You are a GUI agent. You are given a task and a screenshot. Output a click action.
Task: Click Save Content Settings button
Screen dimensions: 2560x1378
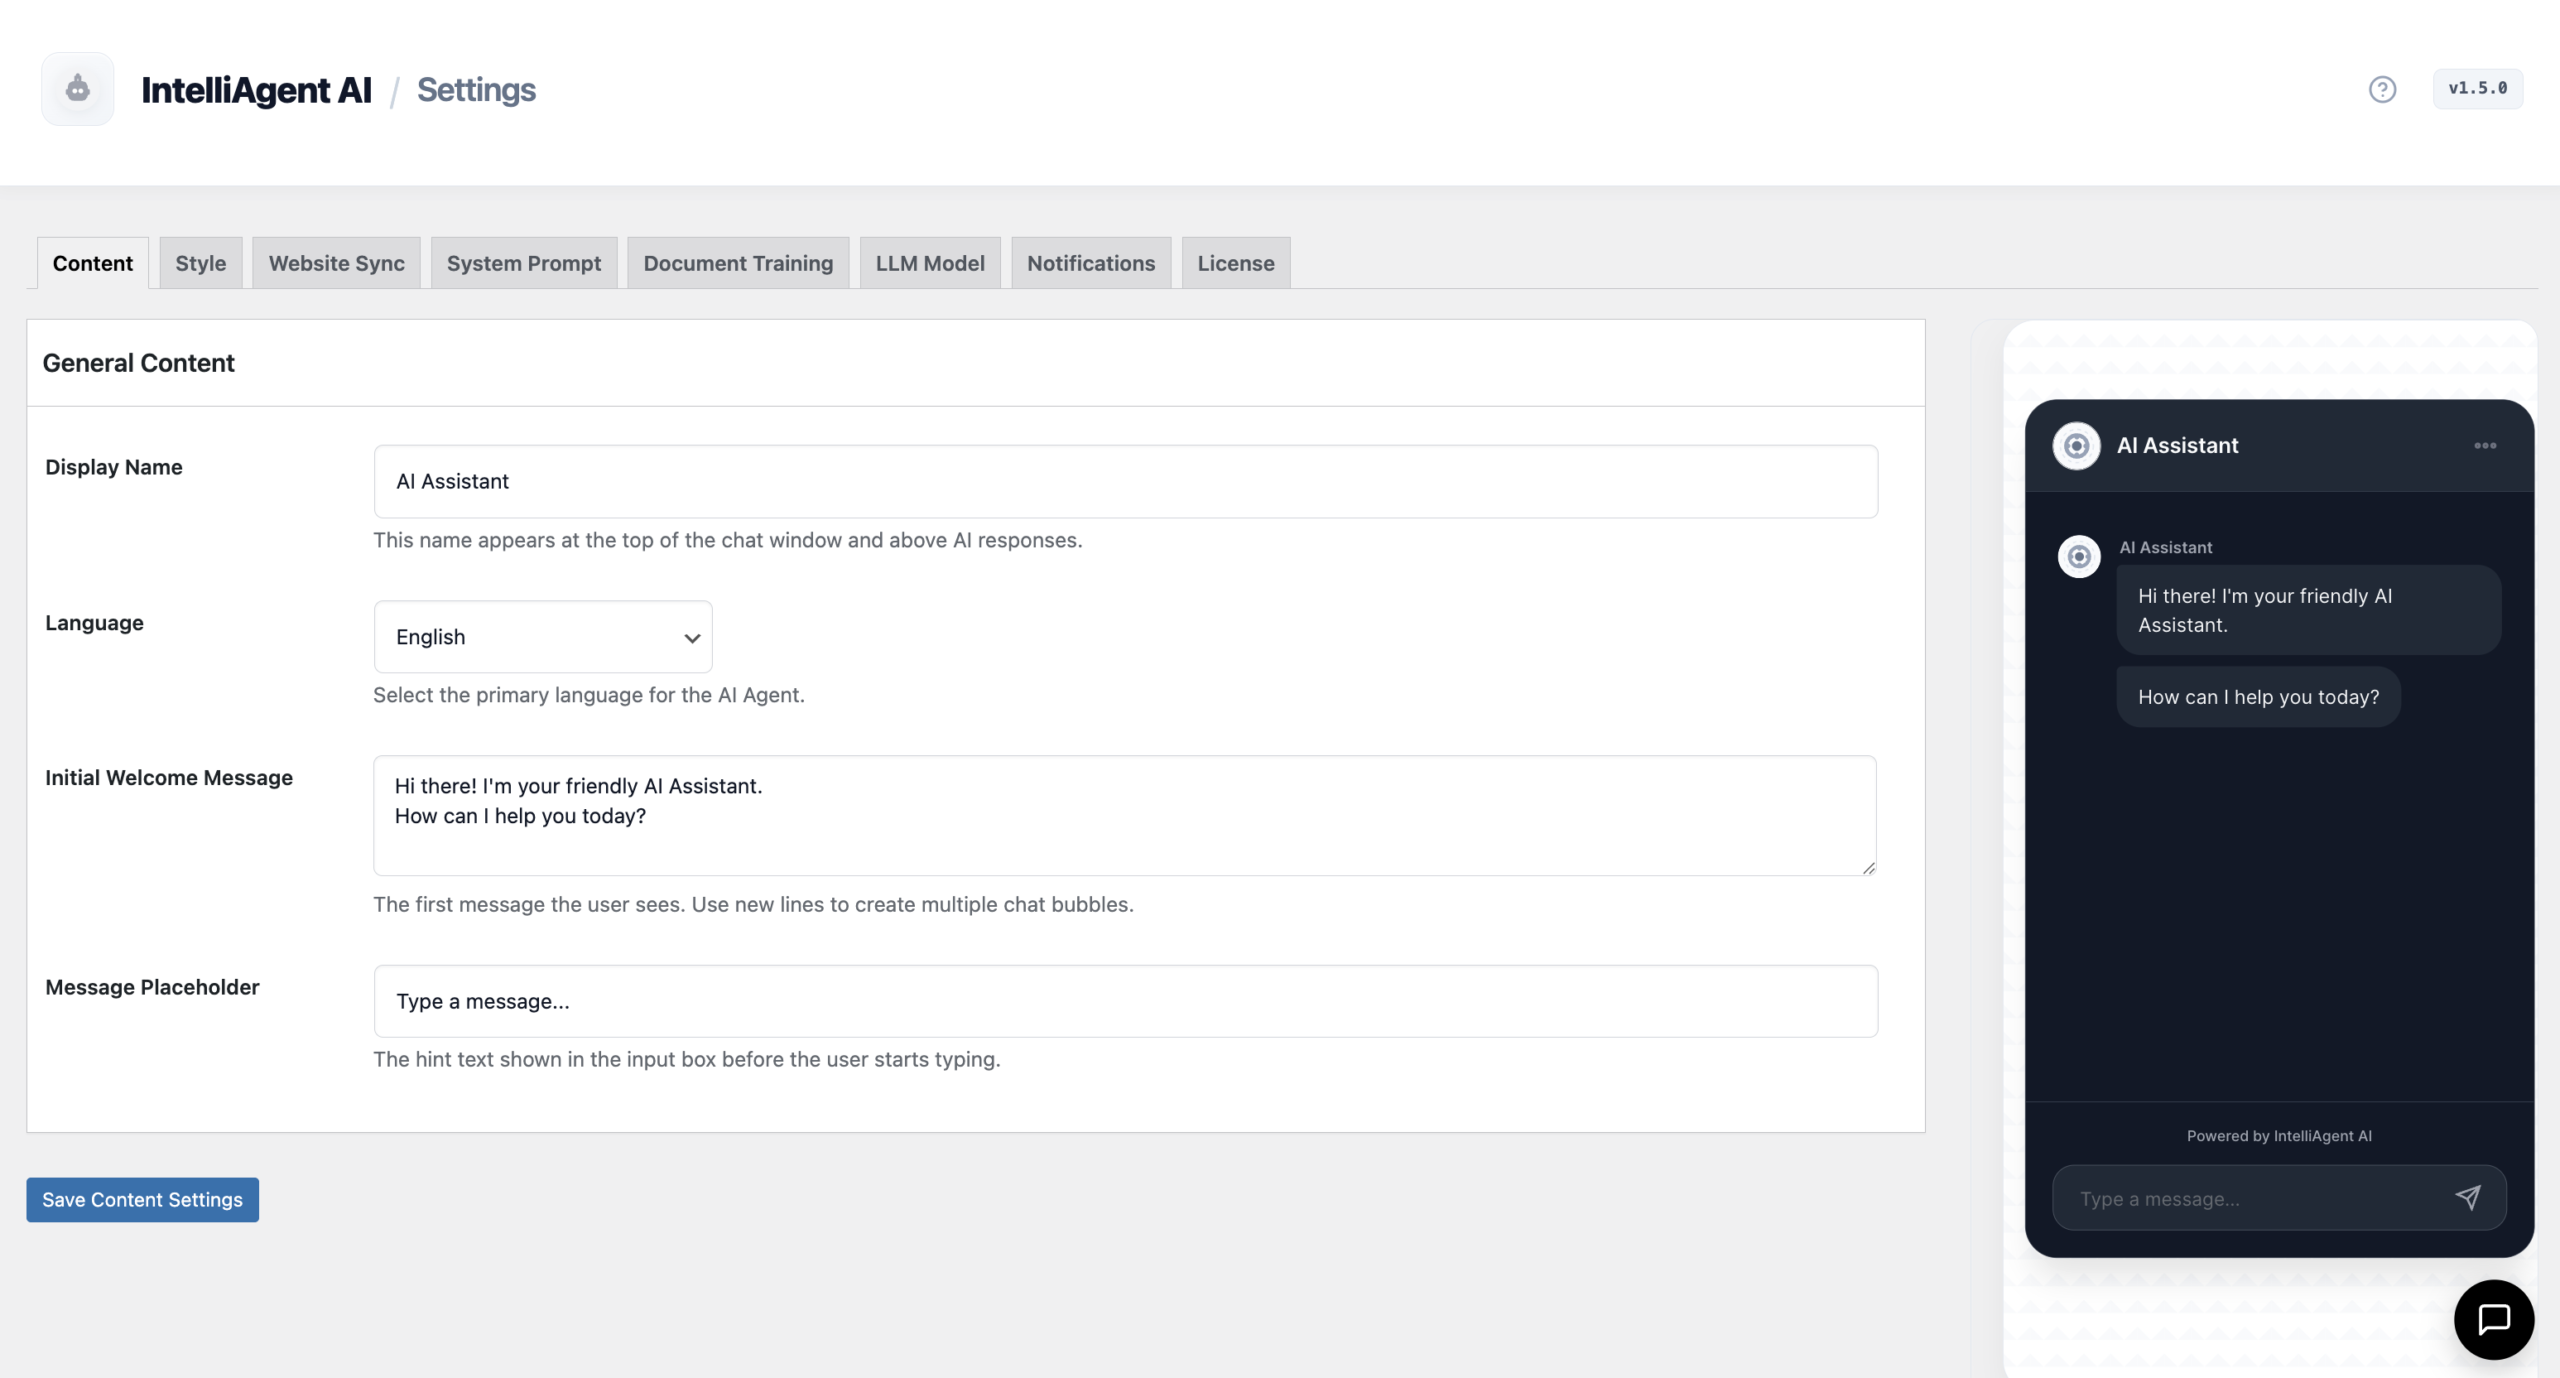[142, 1199]
